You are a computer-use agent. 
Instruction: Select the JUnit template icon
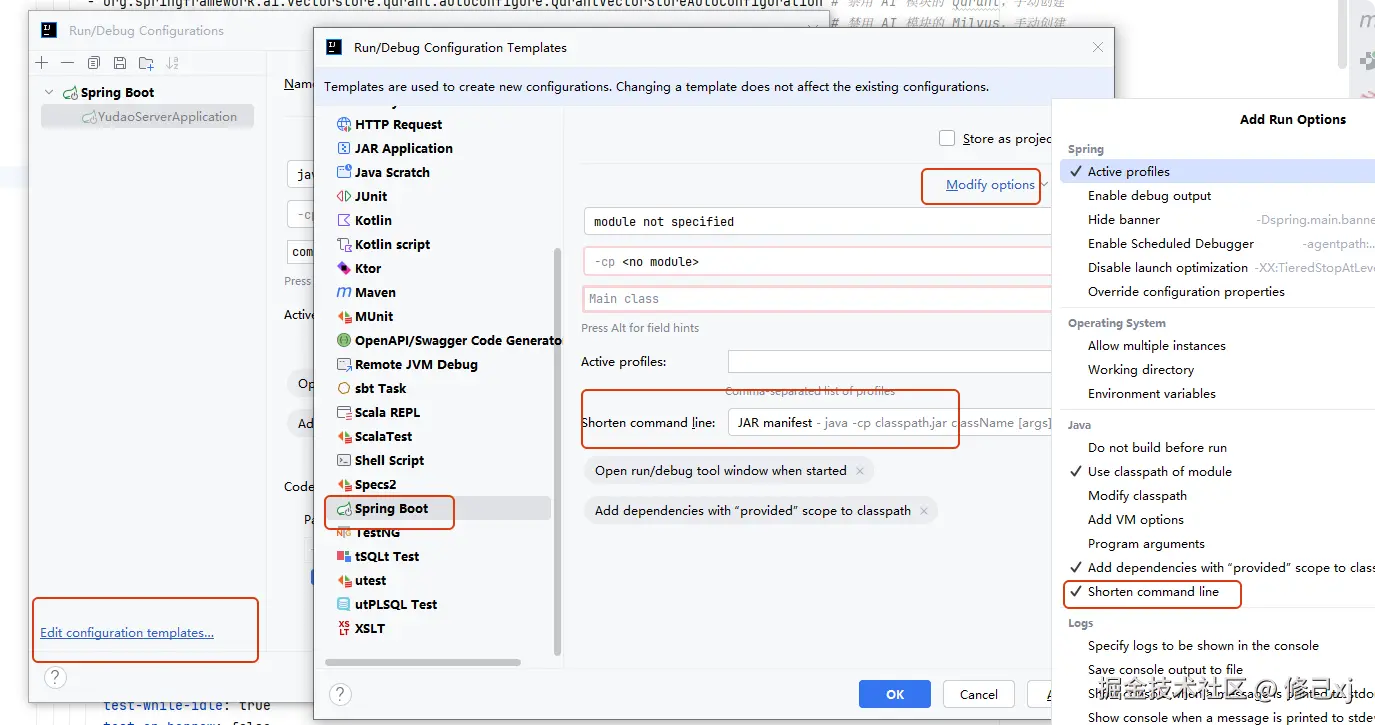tap(344, 197)
